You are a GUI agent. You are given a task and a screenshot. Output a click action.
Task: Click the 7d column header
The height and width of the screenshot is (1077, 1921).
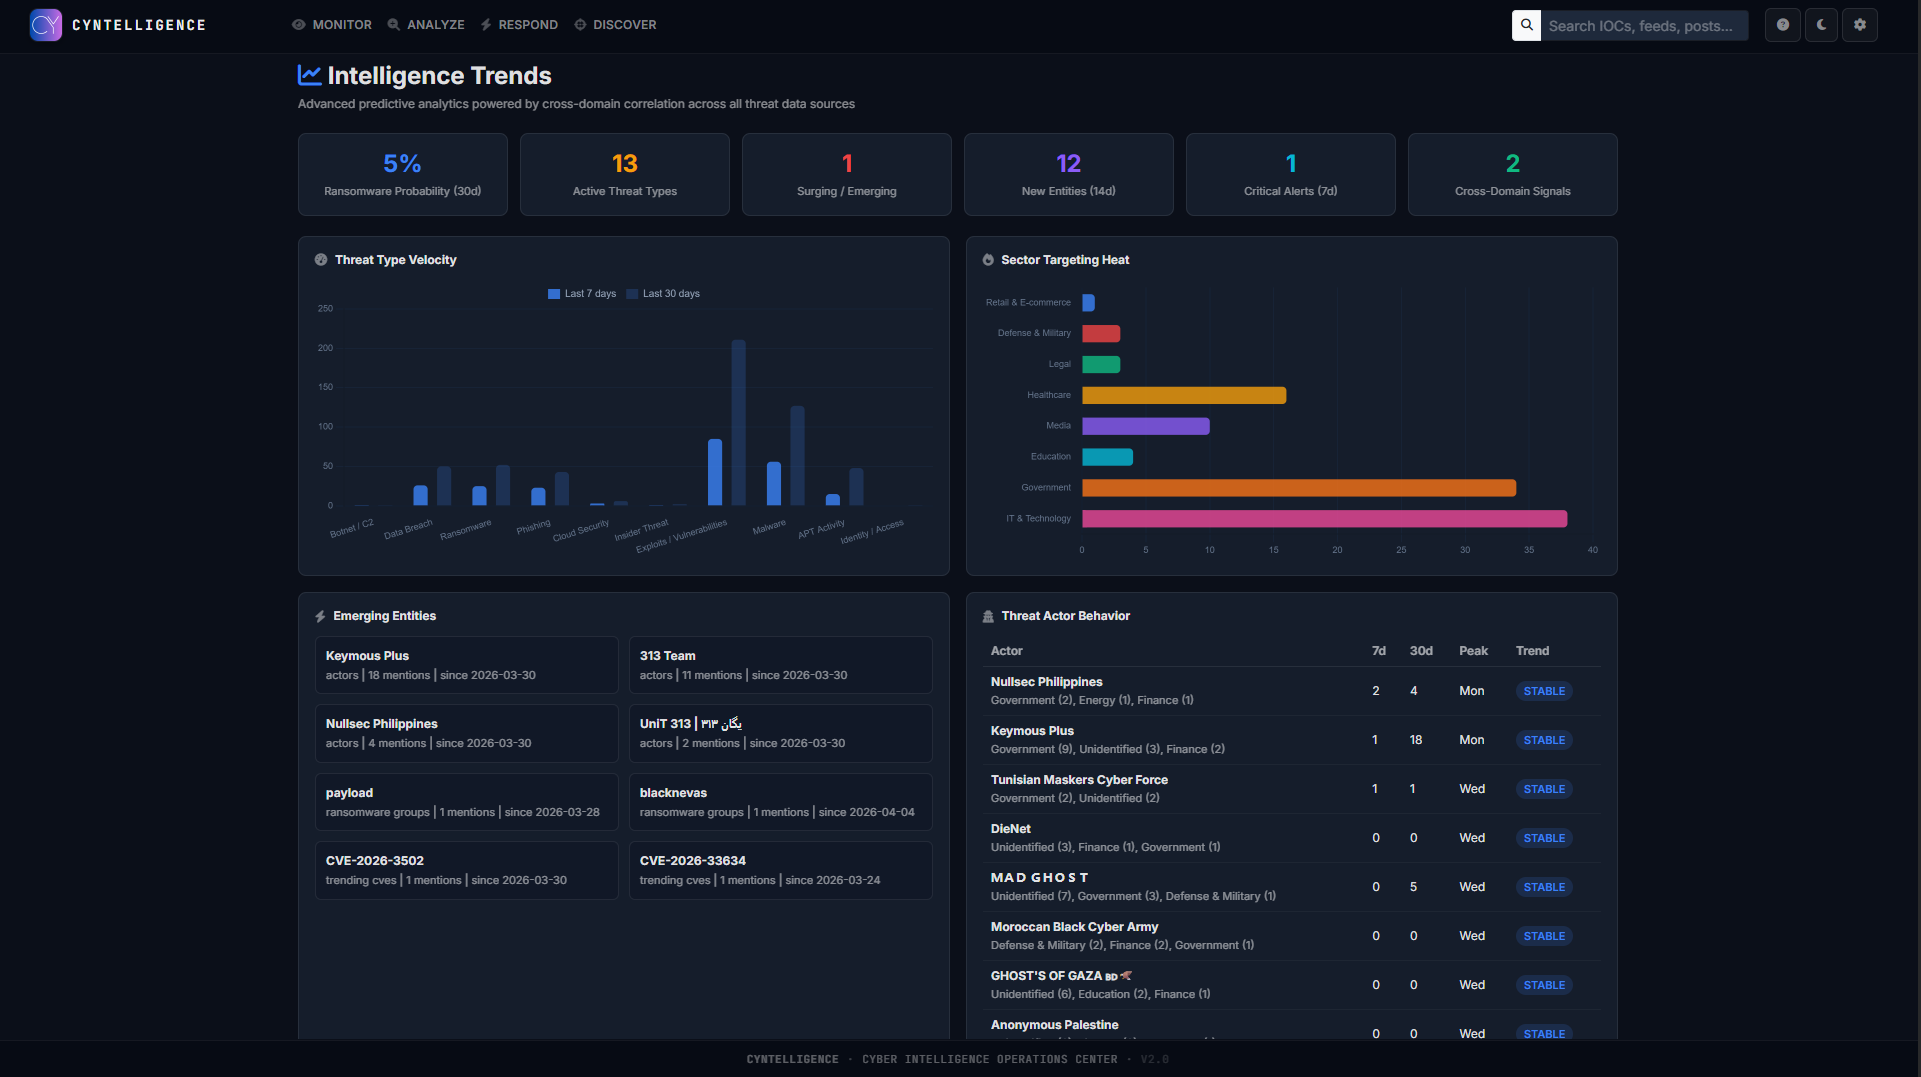(1378, 651)
